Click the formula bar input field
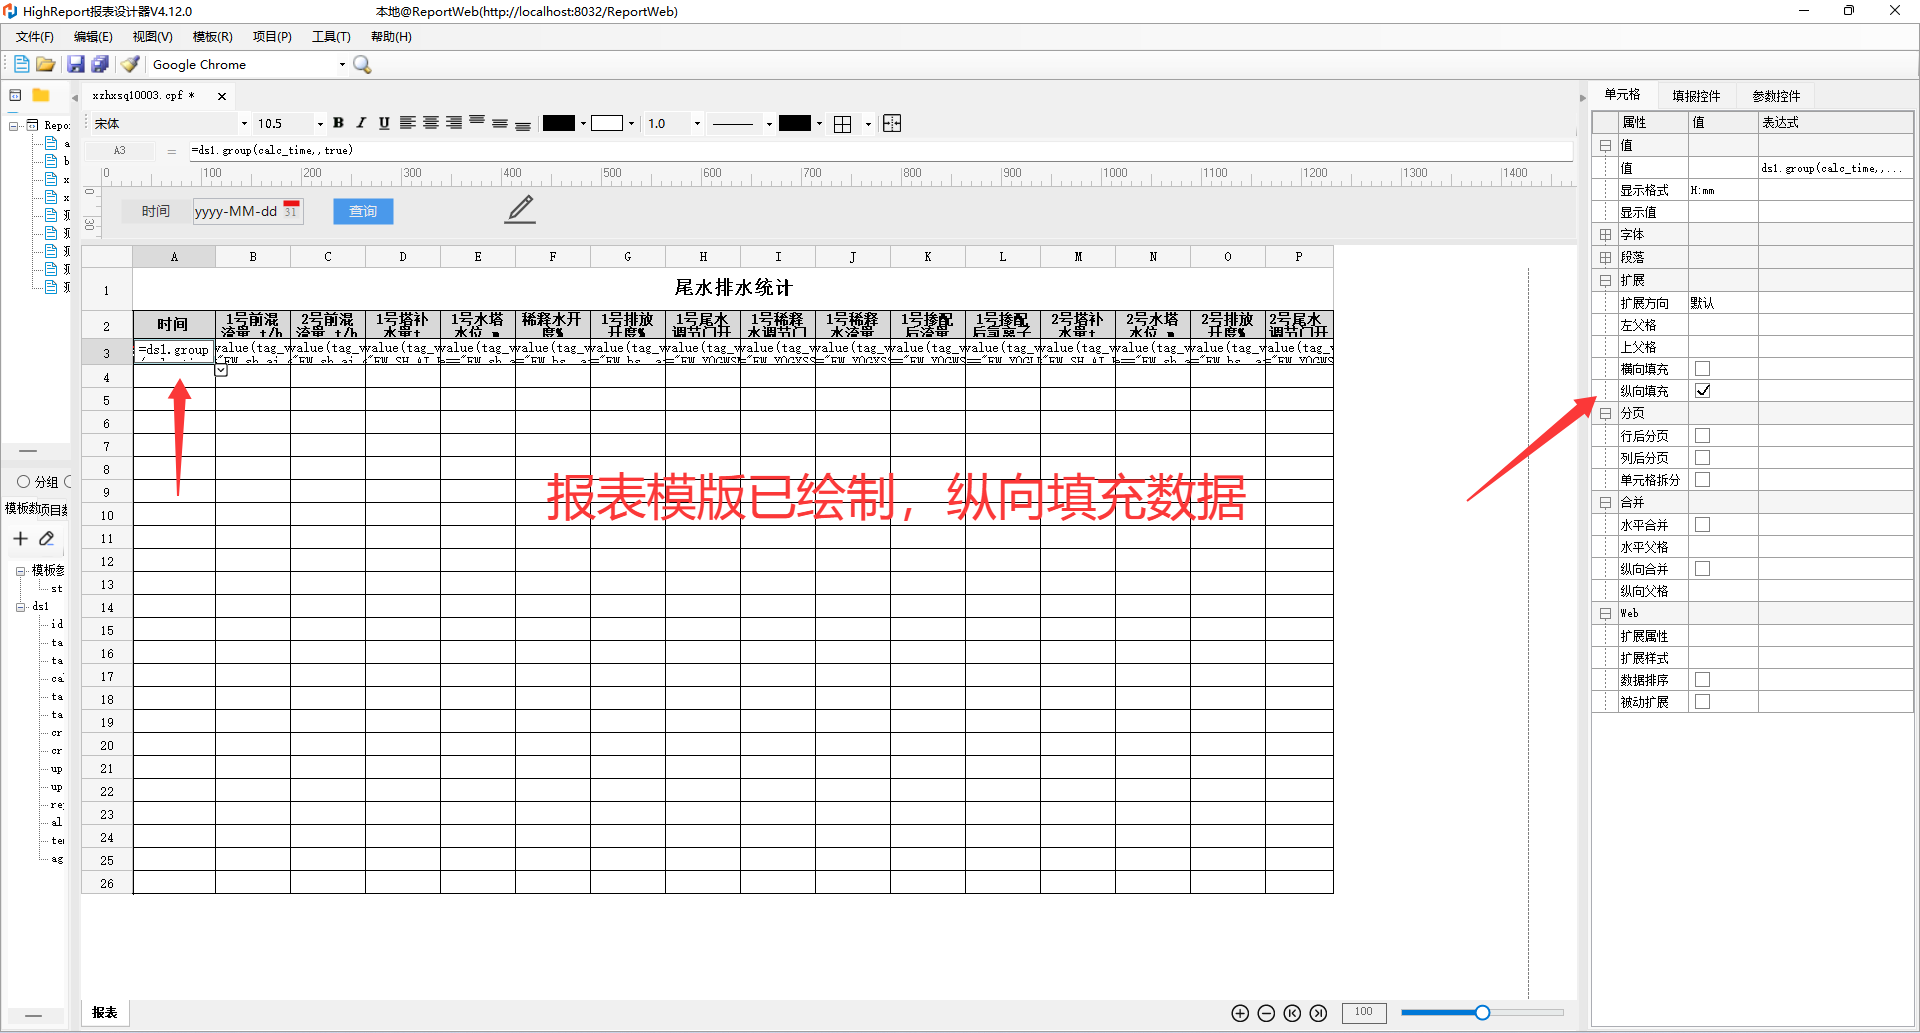The height and width of the screenshot is (1033, 1920). pos(880,151)
